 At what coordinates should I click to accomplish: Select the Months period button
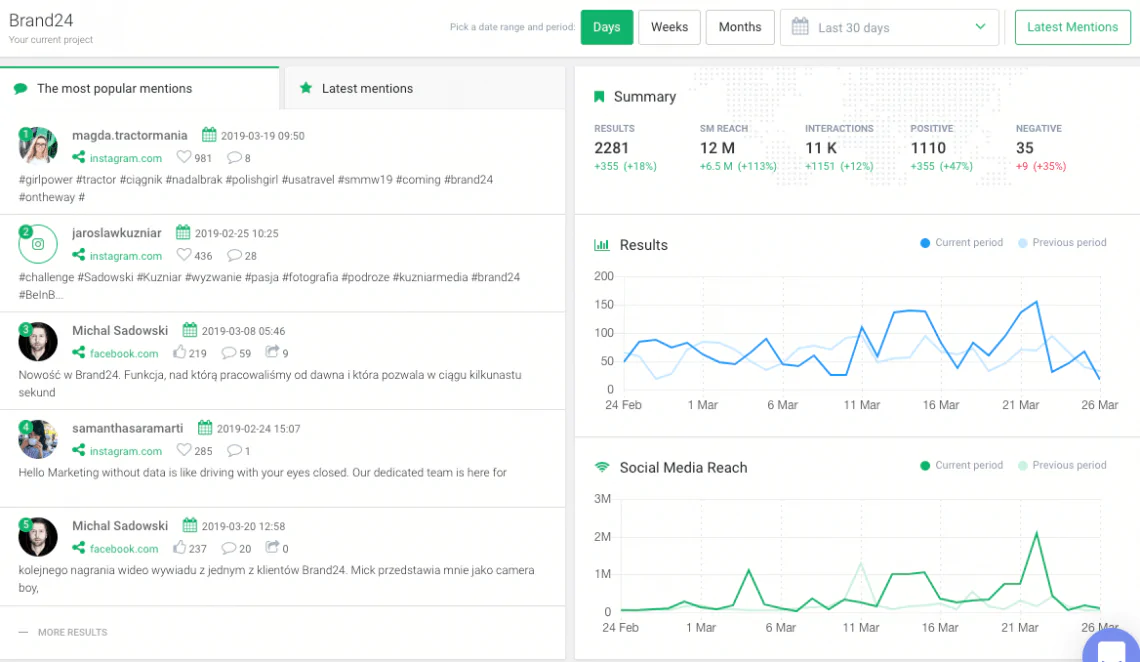click(739, 28)
